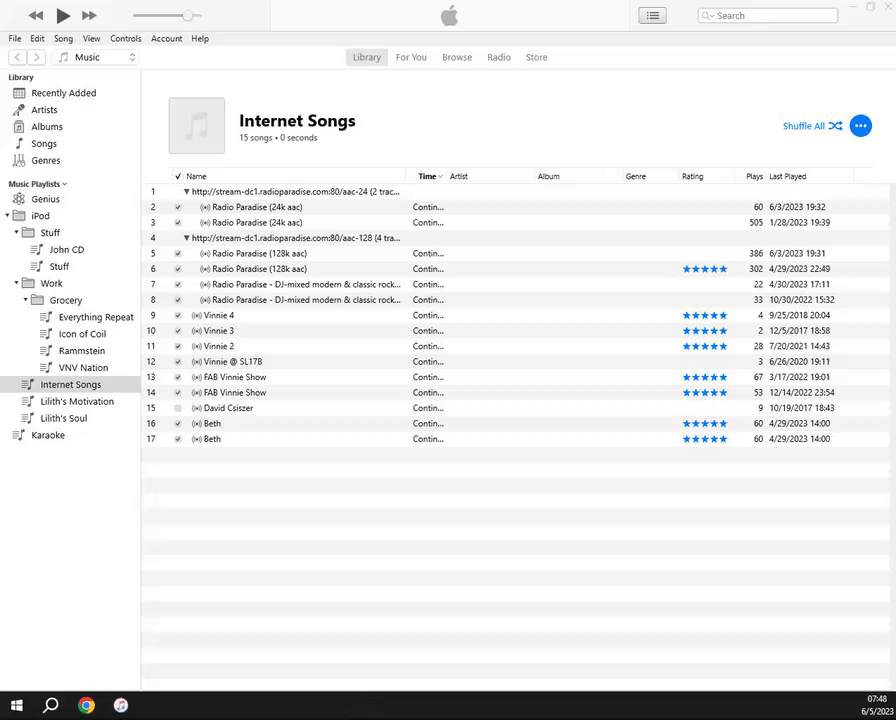
Task: Skip back with the rewind button
Action: tap(35, 15)
